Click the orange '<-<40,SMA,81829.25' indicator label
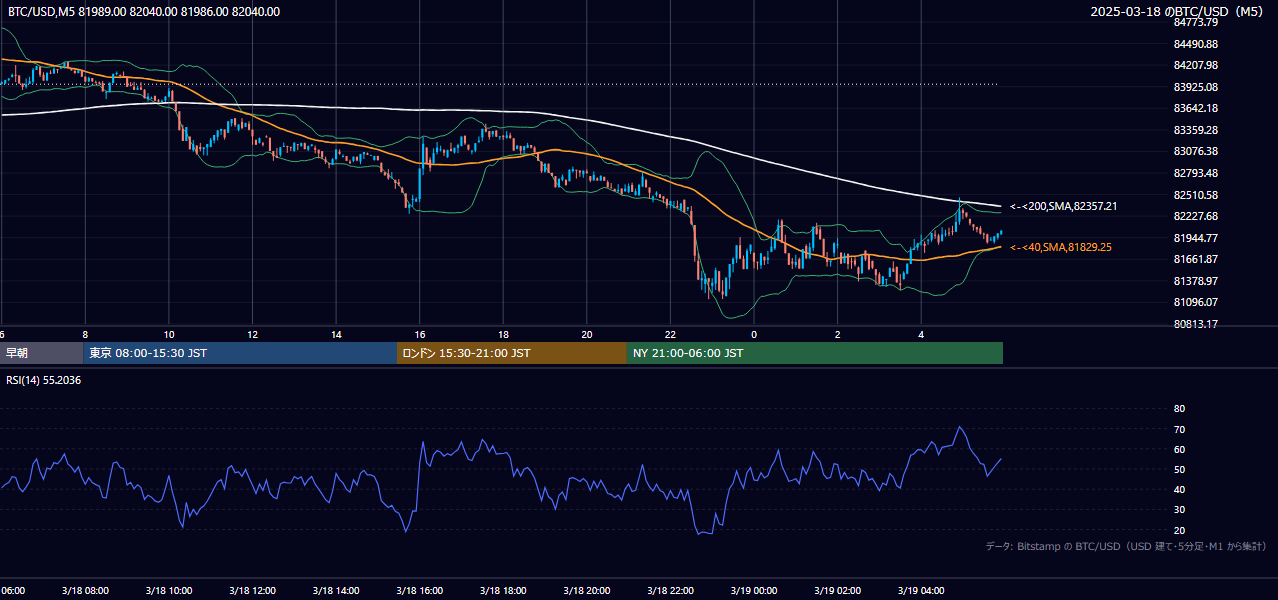The width and height of the screenshot is (1278, 600). (x=1061, y=247)
